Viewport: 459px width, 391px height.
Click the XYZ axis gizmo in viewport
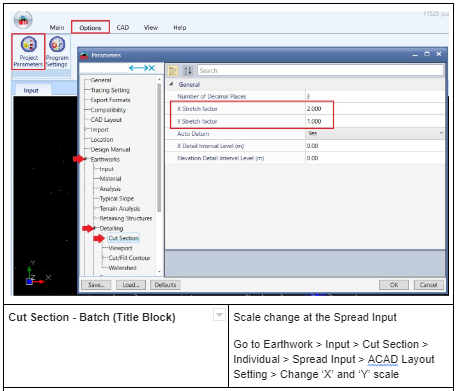click(38, 274)
